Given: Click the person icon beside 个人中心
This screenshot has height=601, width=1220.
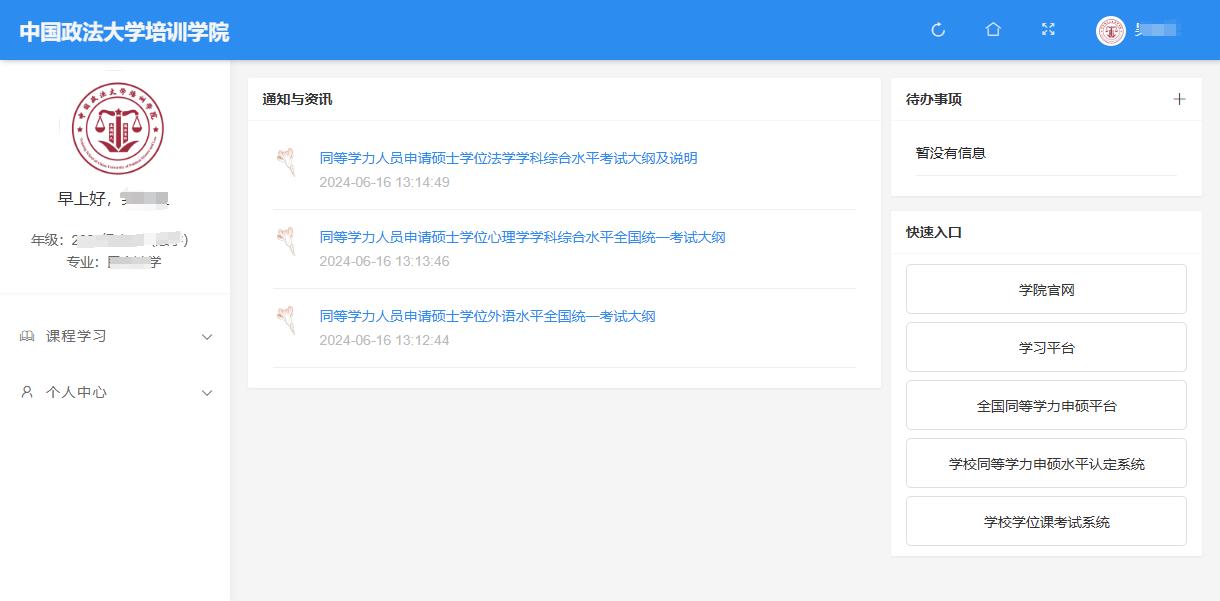Looking at the screenshot, I should 27,392.
